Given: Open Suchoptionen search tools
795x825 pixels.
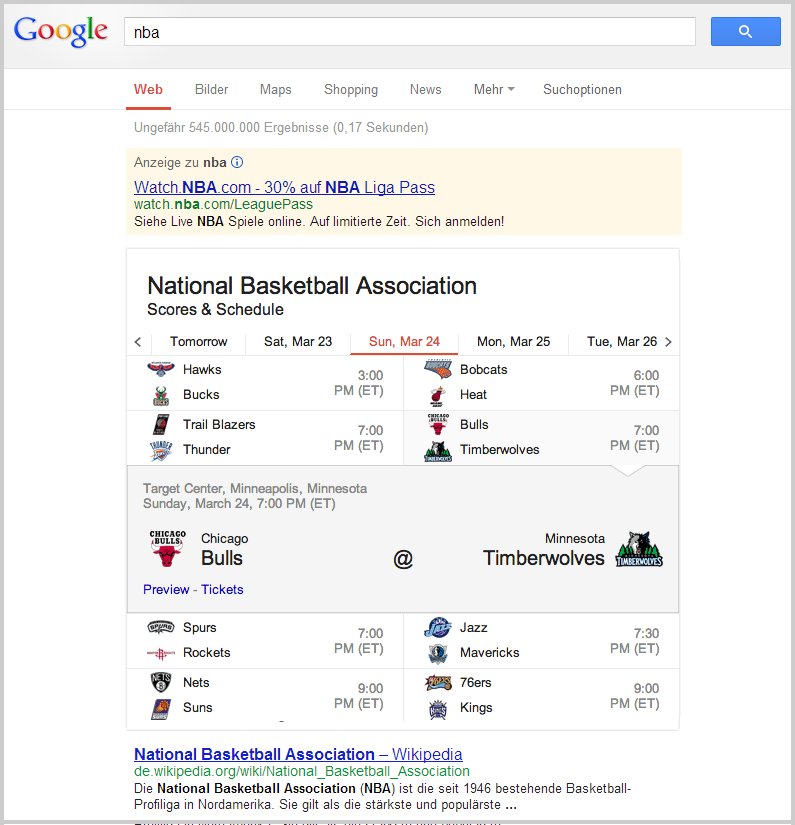Looking at the screenshot, I should (582, 90).
